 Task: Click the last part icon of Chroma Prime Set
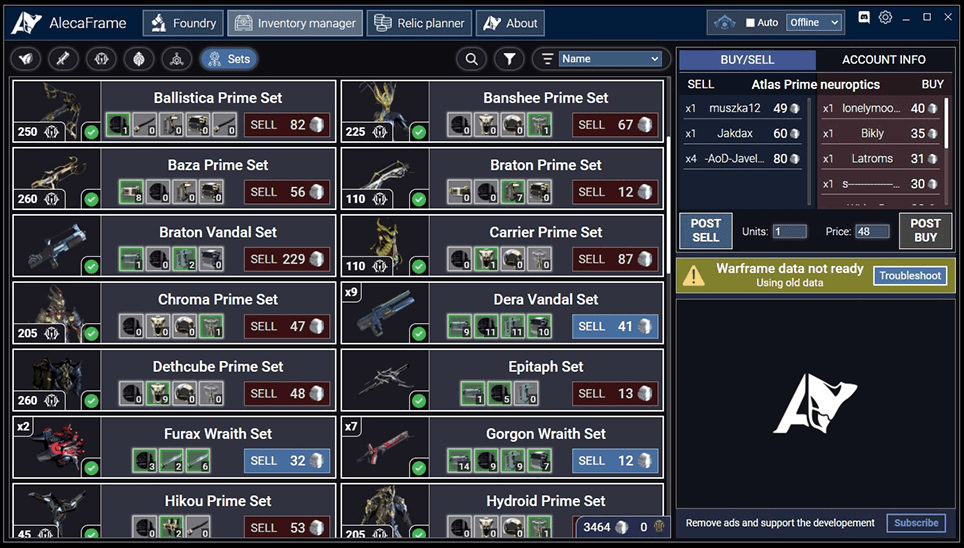[211, 326]
